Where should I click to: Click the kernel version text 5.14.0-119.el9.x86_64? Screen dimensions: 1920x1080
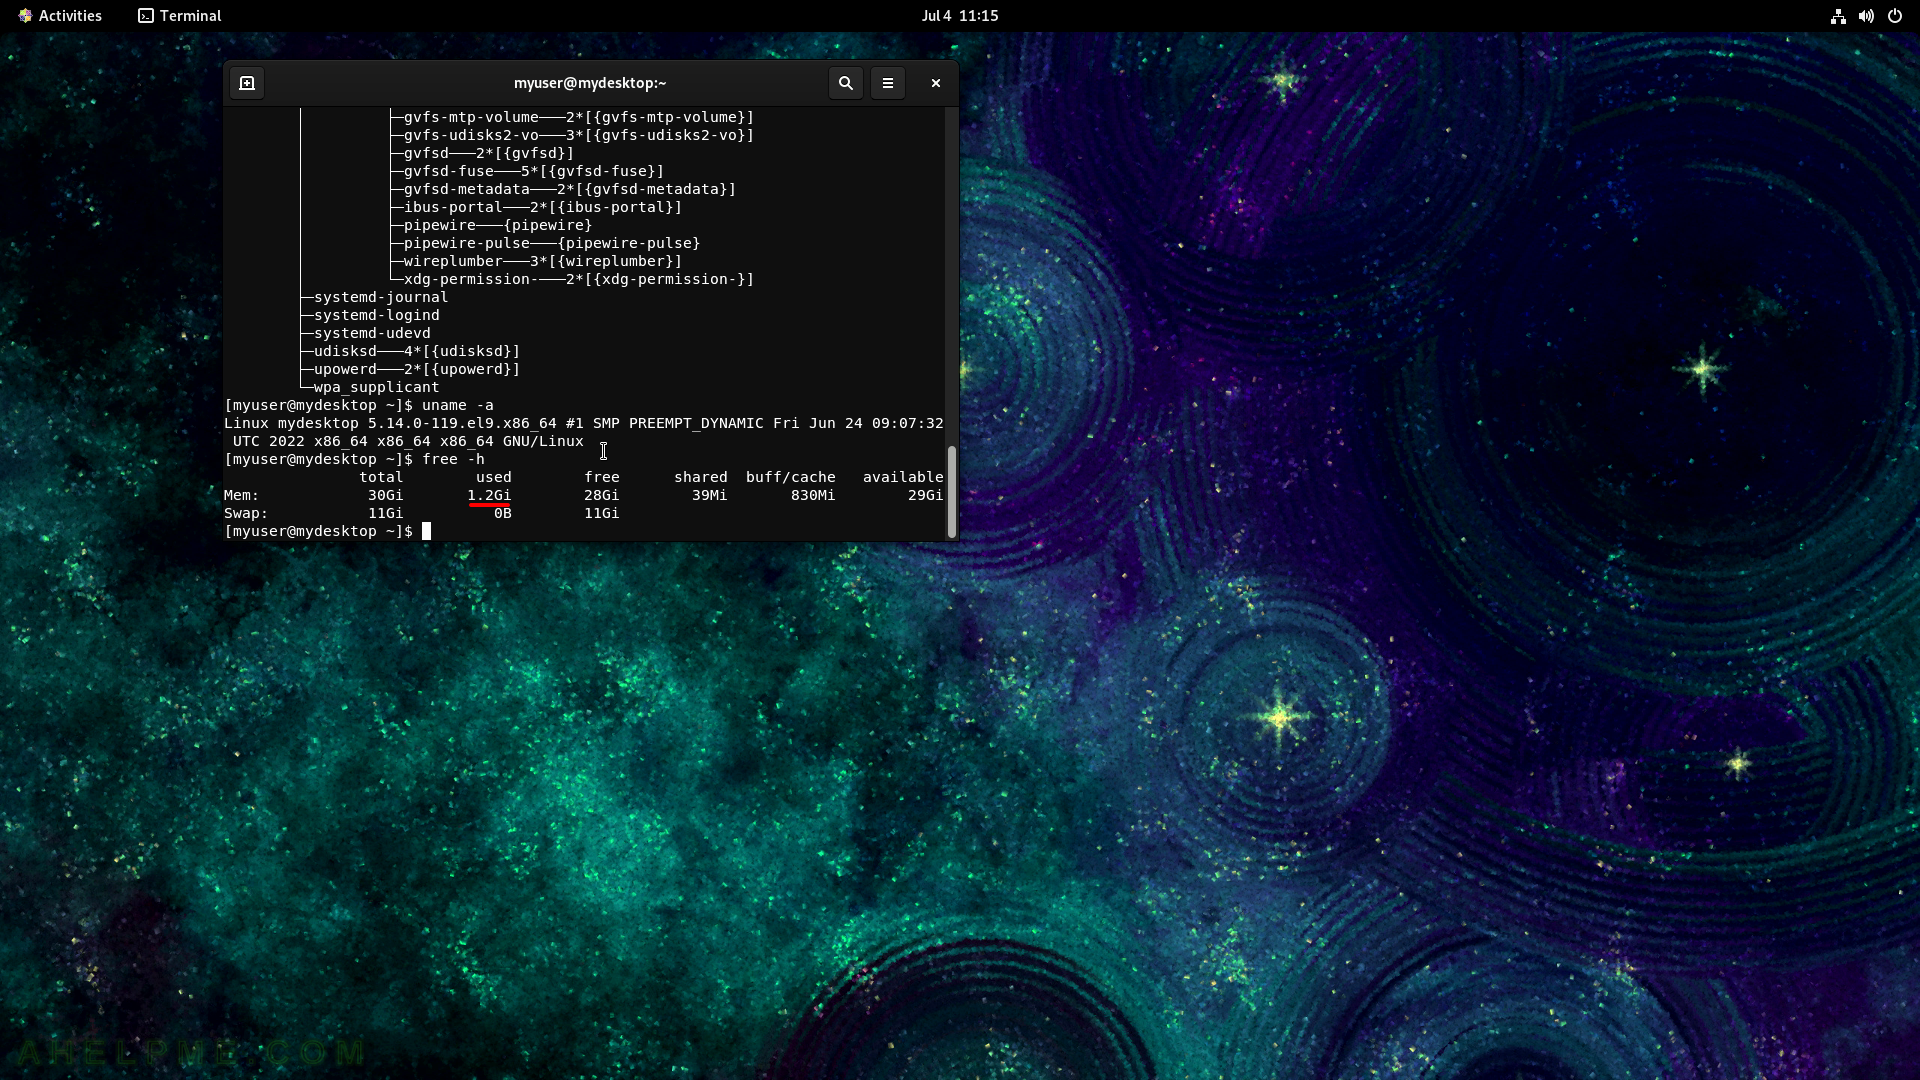pyautogui.click(x=462, y=423)
